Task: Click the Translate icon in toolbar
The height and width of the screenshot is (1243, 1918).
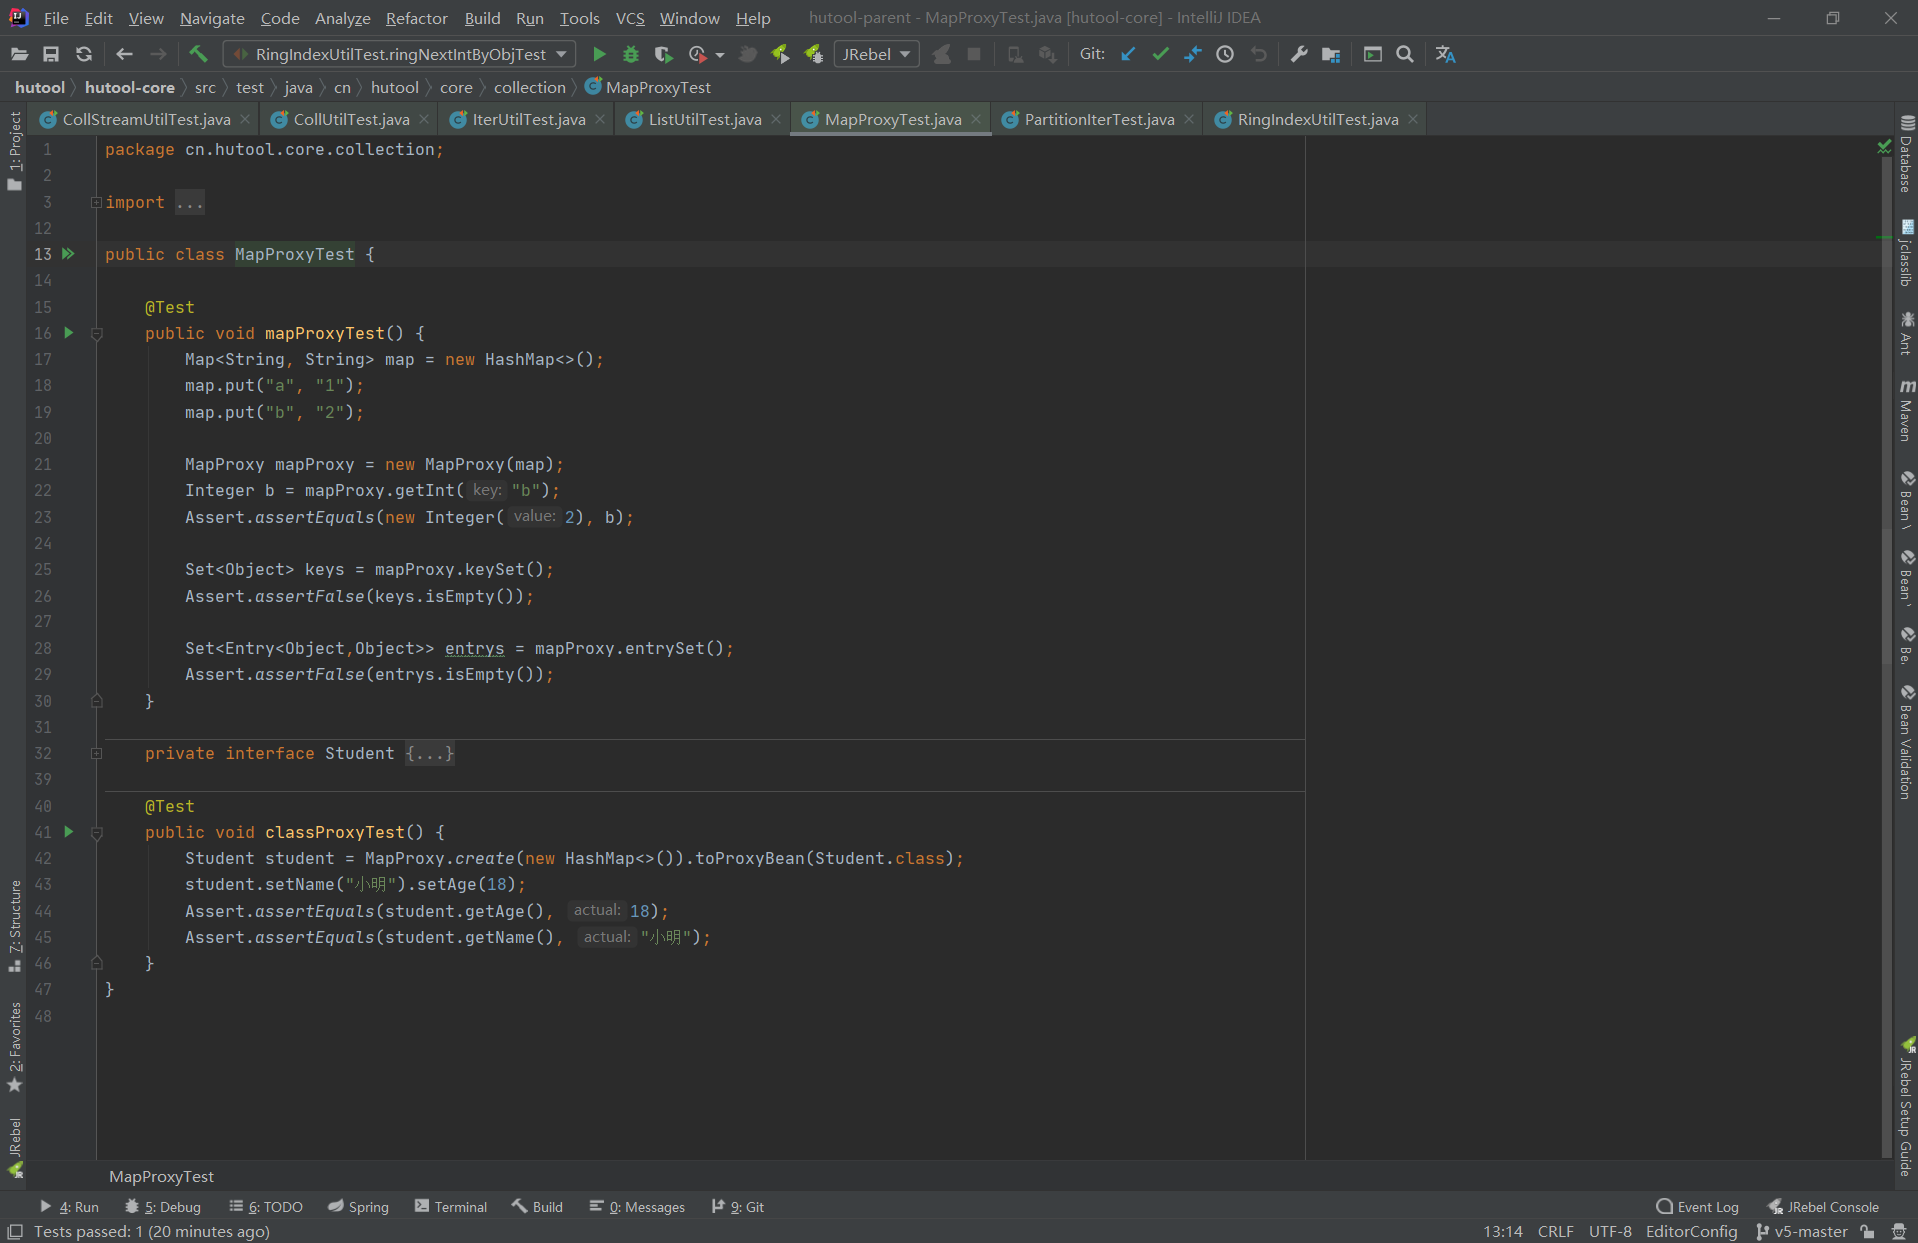Action: point(1445,54)
